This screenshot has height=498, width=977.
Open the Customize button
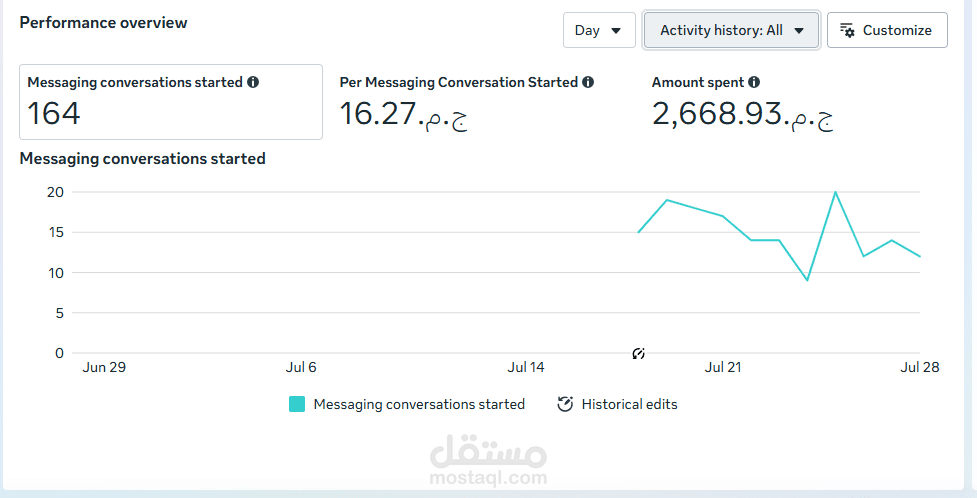(887, 30)
